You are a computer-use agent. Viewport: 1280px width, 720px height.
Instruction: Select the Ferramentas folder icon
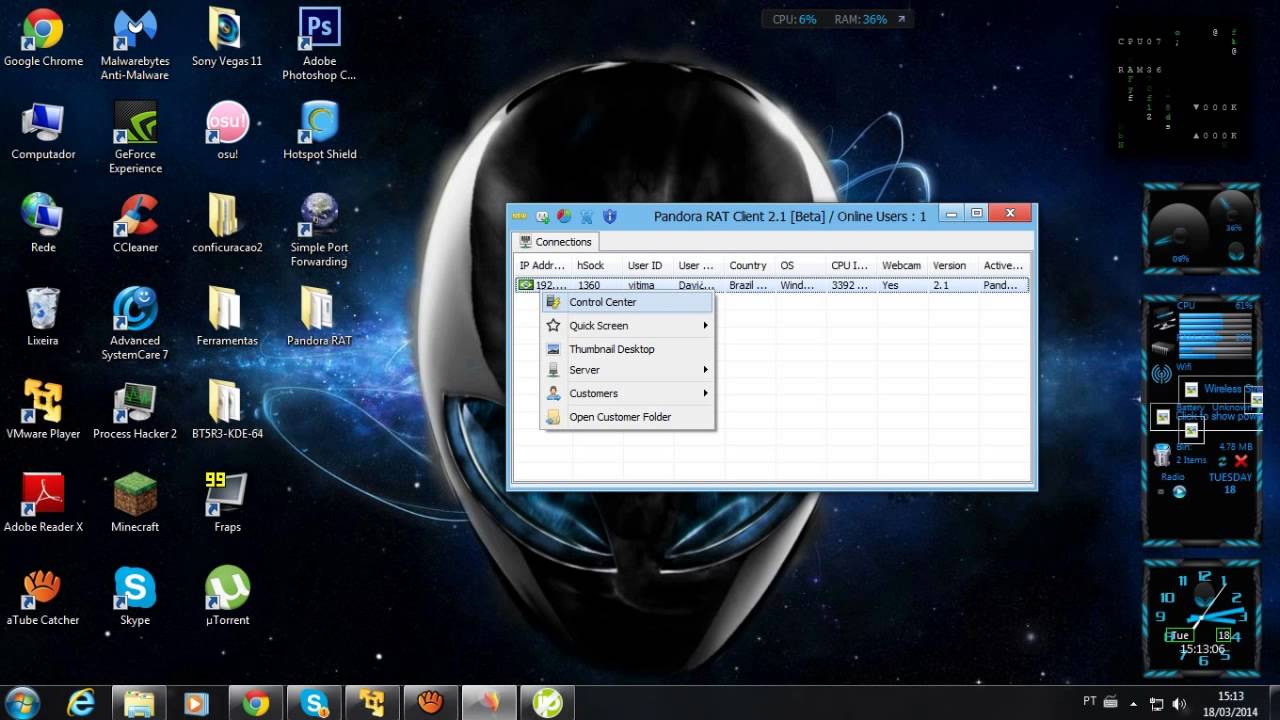point(227,317)
